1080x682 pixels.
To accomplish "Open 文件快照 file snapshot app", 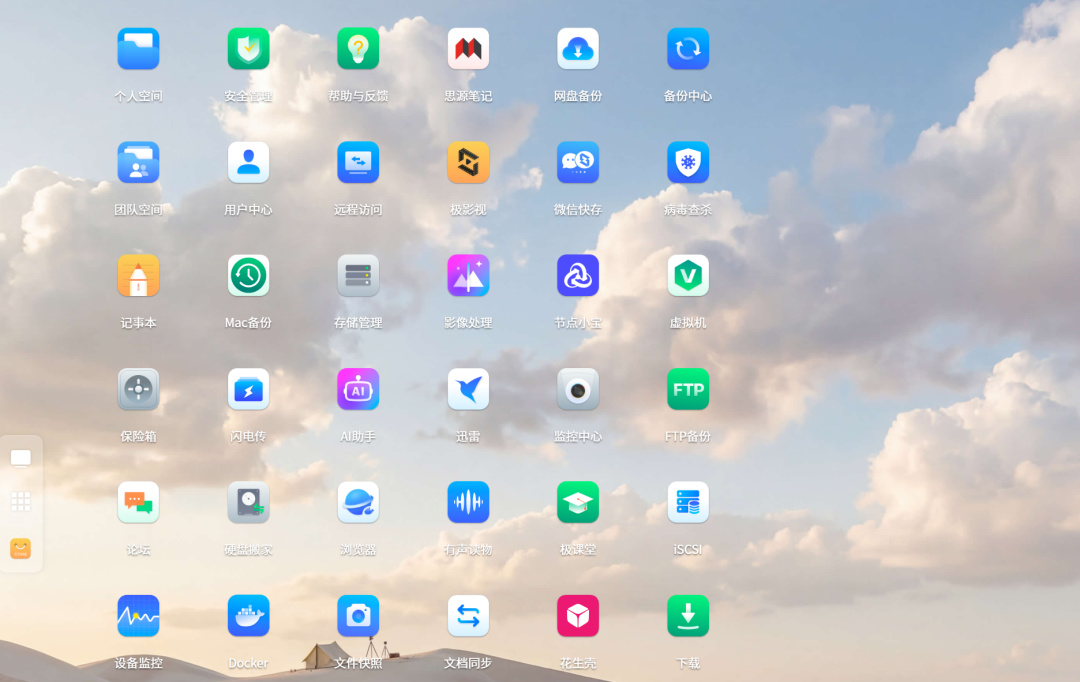I will [x=358, y=616].
